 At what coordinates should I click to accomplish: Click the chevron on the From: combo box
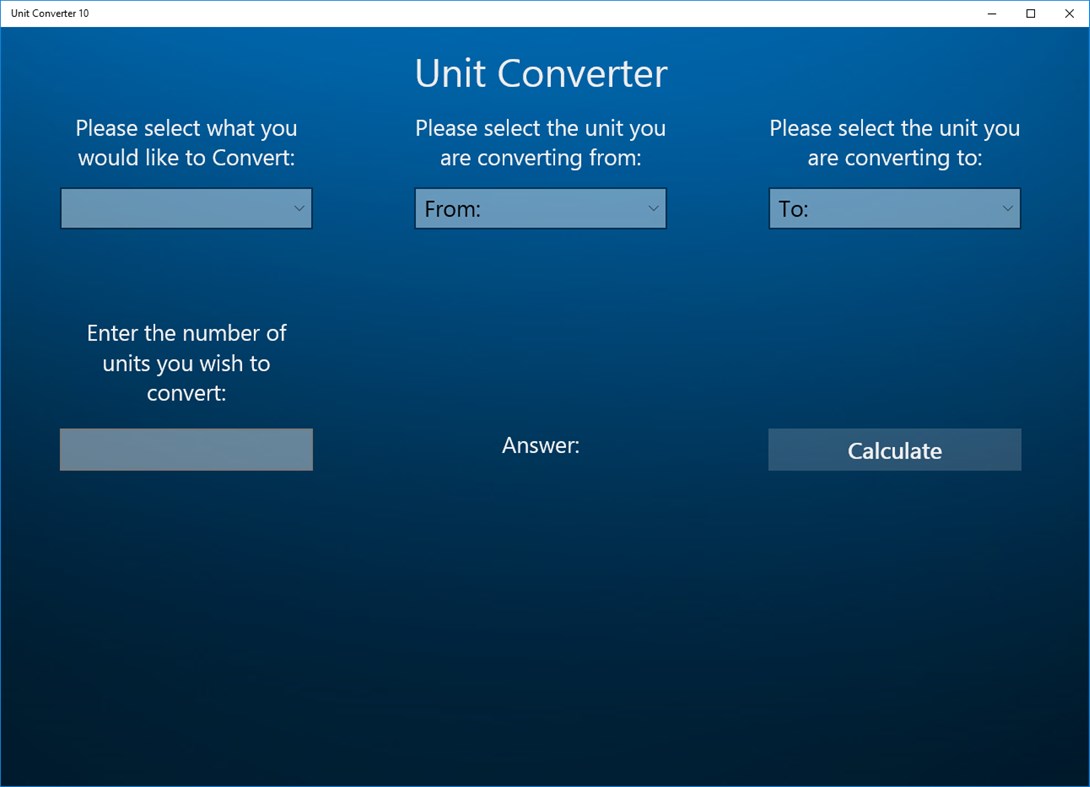tap(654, 208)
